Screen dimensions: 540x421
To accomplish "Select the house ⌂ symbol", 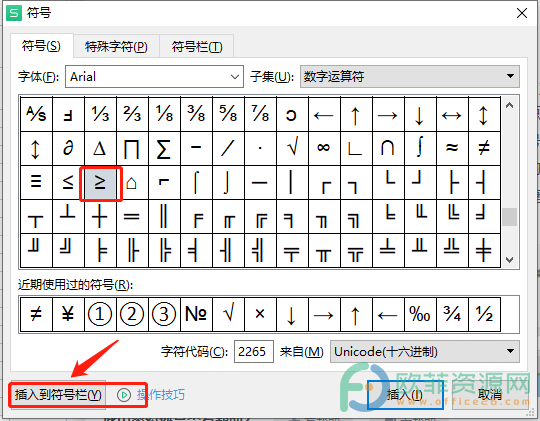I will click(x=132, y=182).
